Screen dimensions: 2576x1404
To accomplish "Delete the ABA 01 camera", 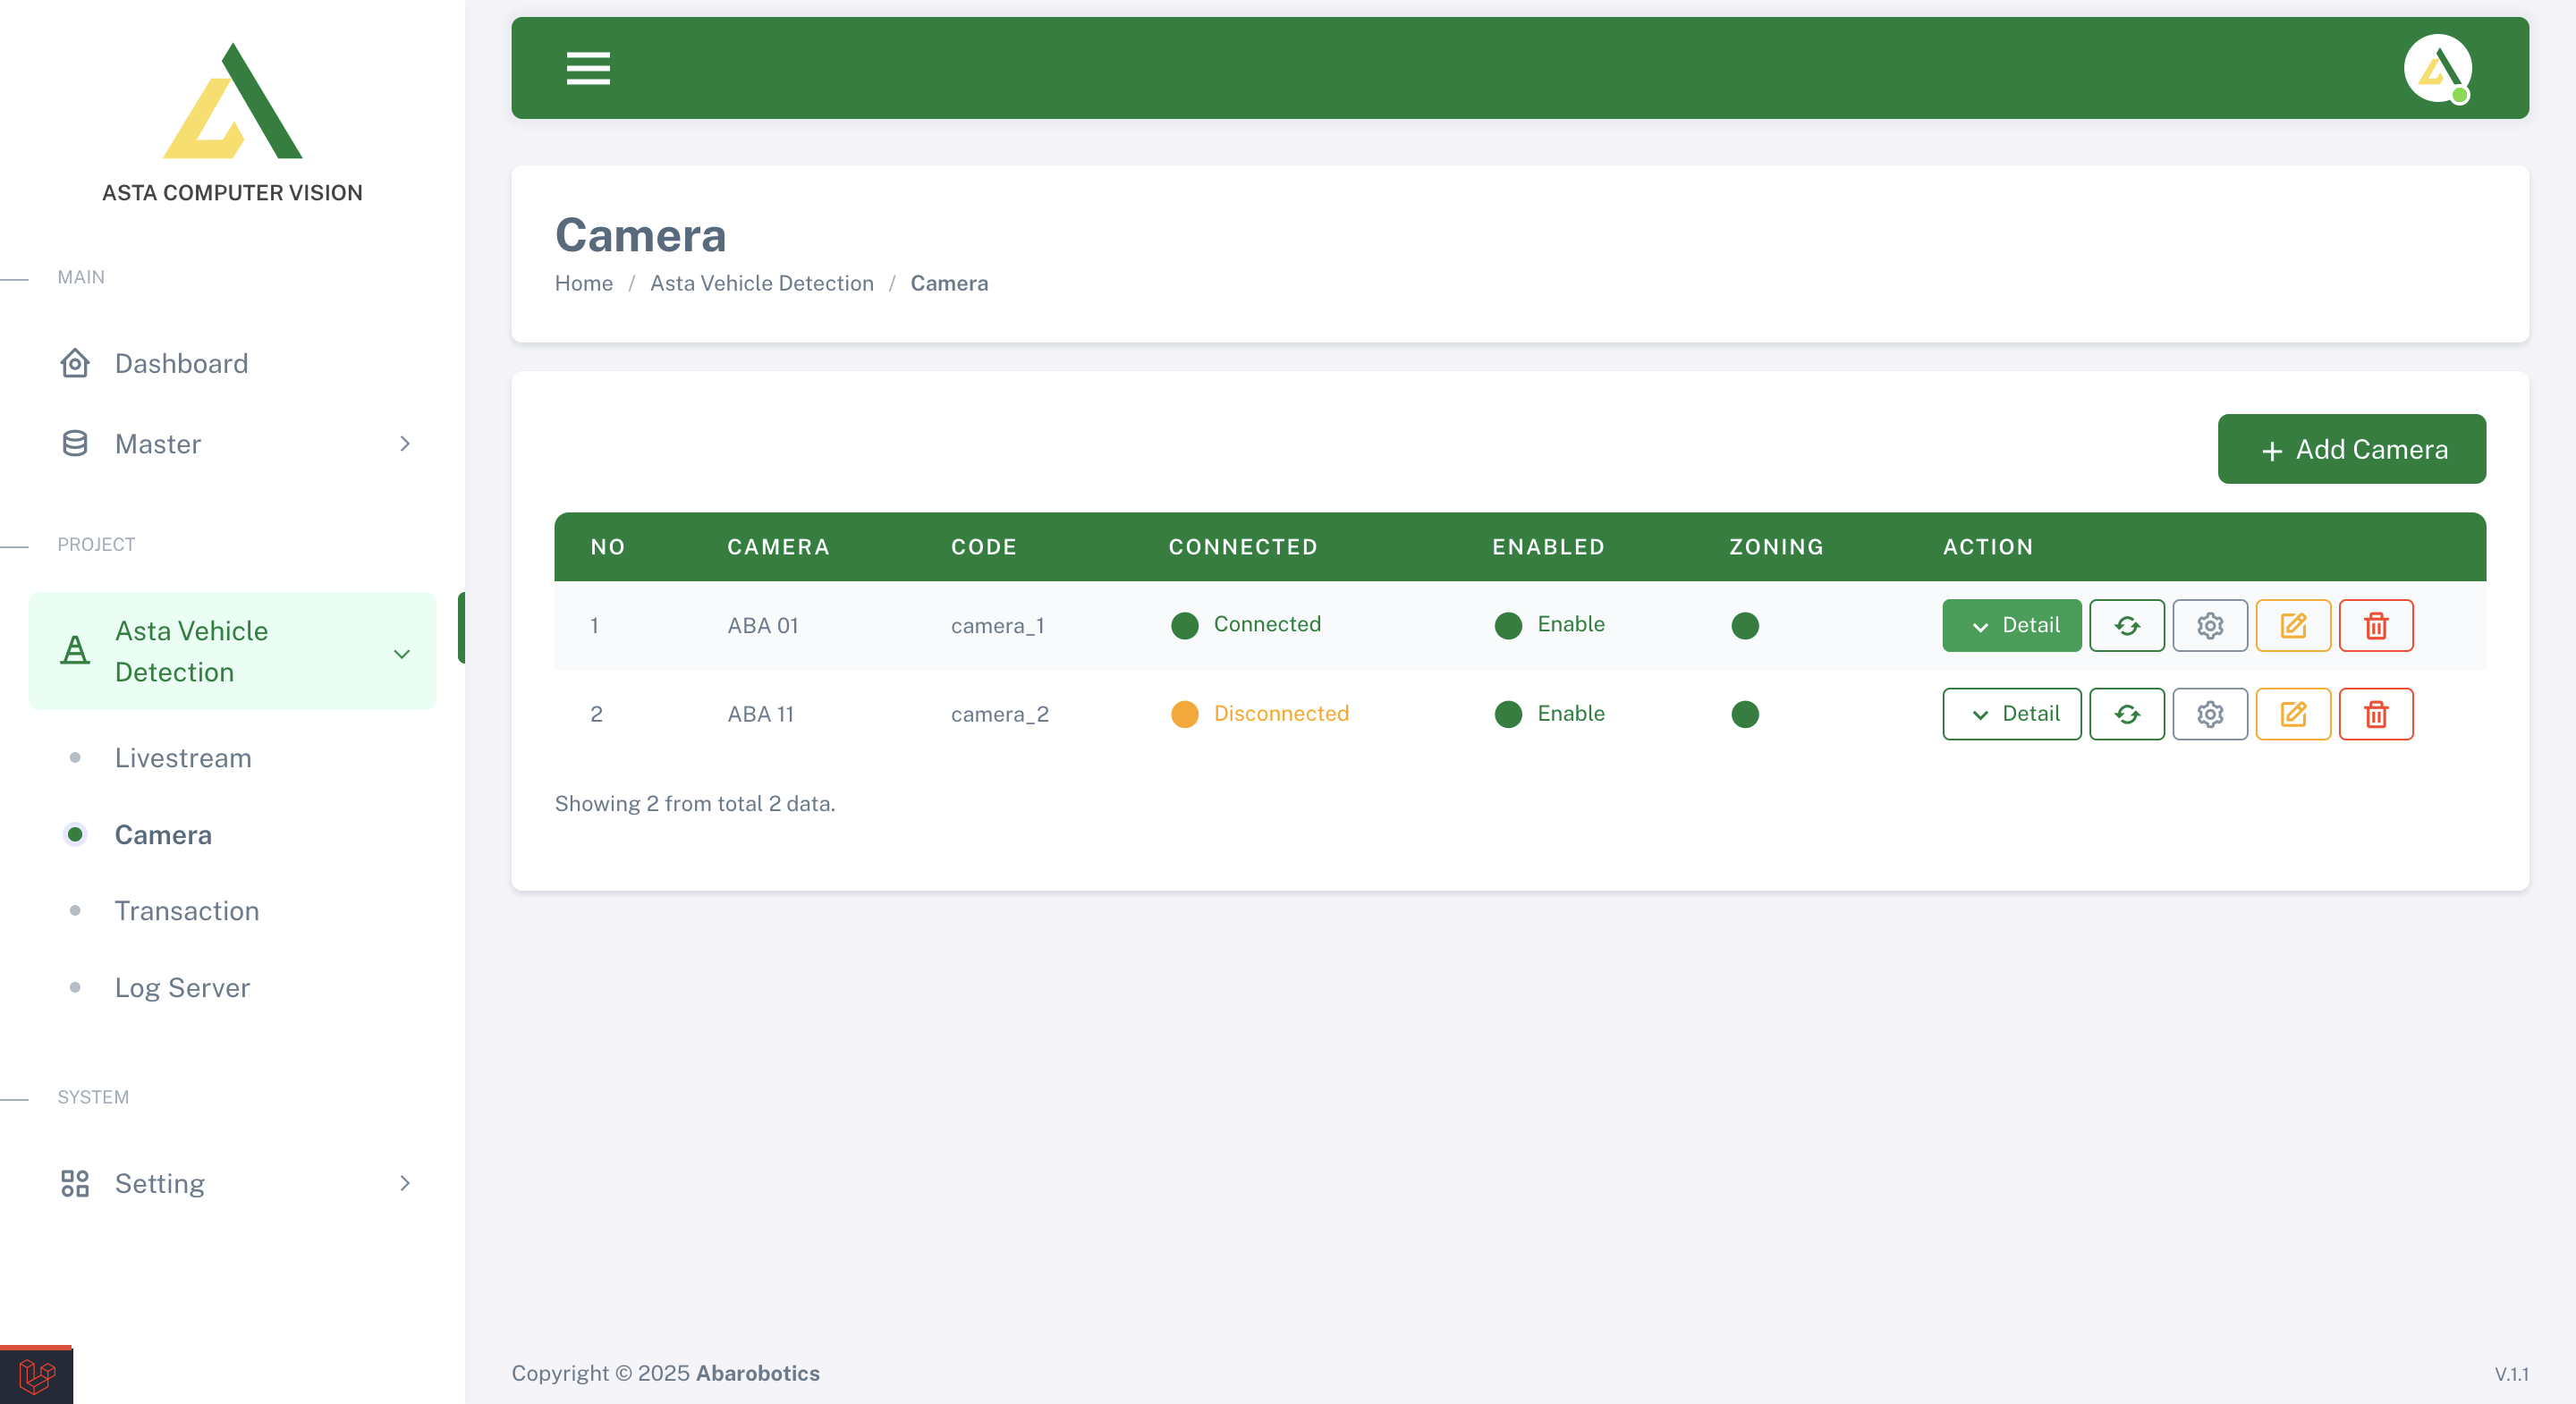I will 2376,625.
